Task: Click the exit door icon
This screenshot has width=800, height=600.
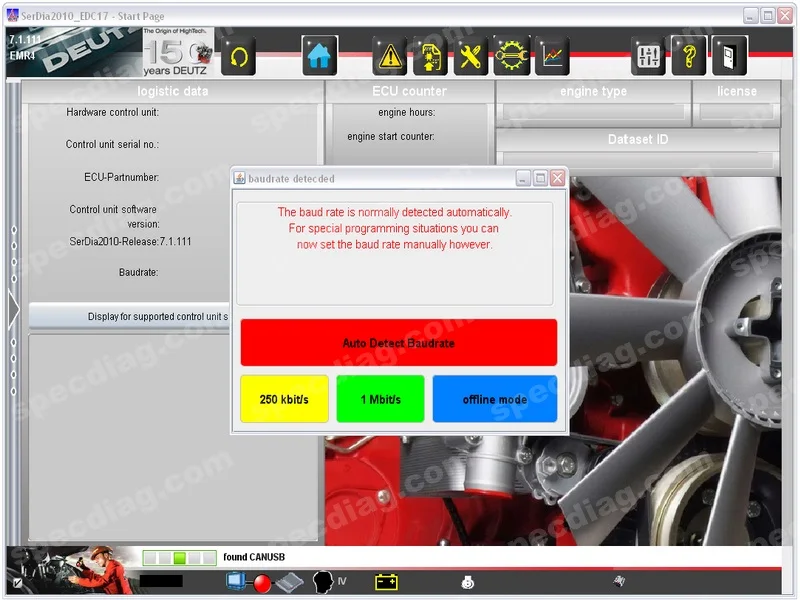Action: tap(729, 56)
